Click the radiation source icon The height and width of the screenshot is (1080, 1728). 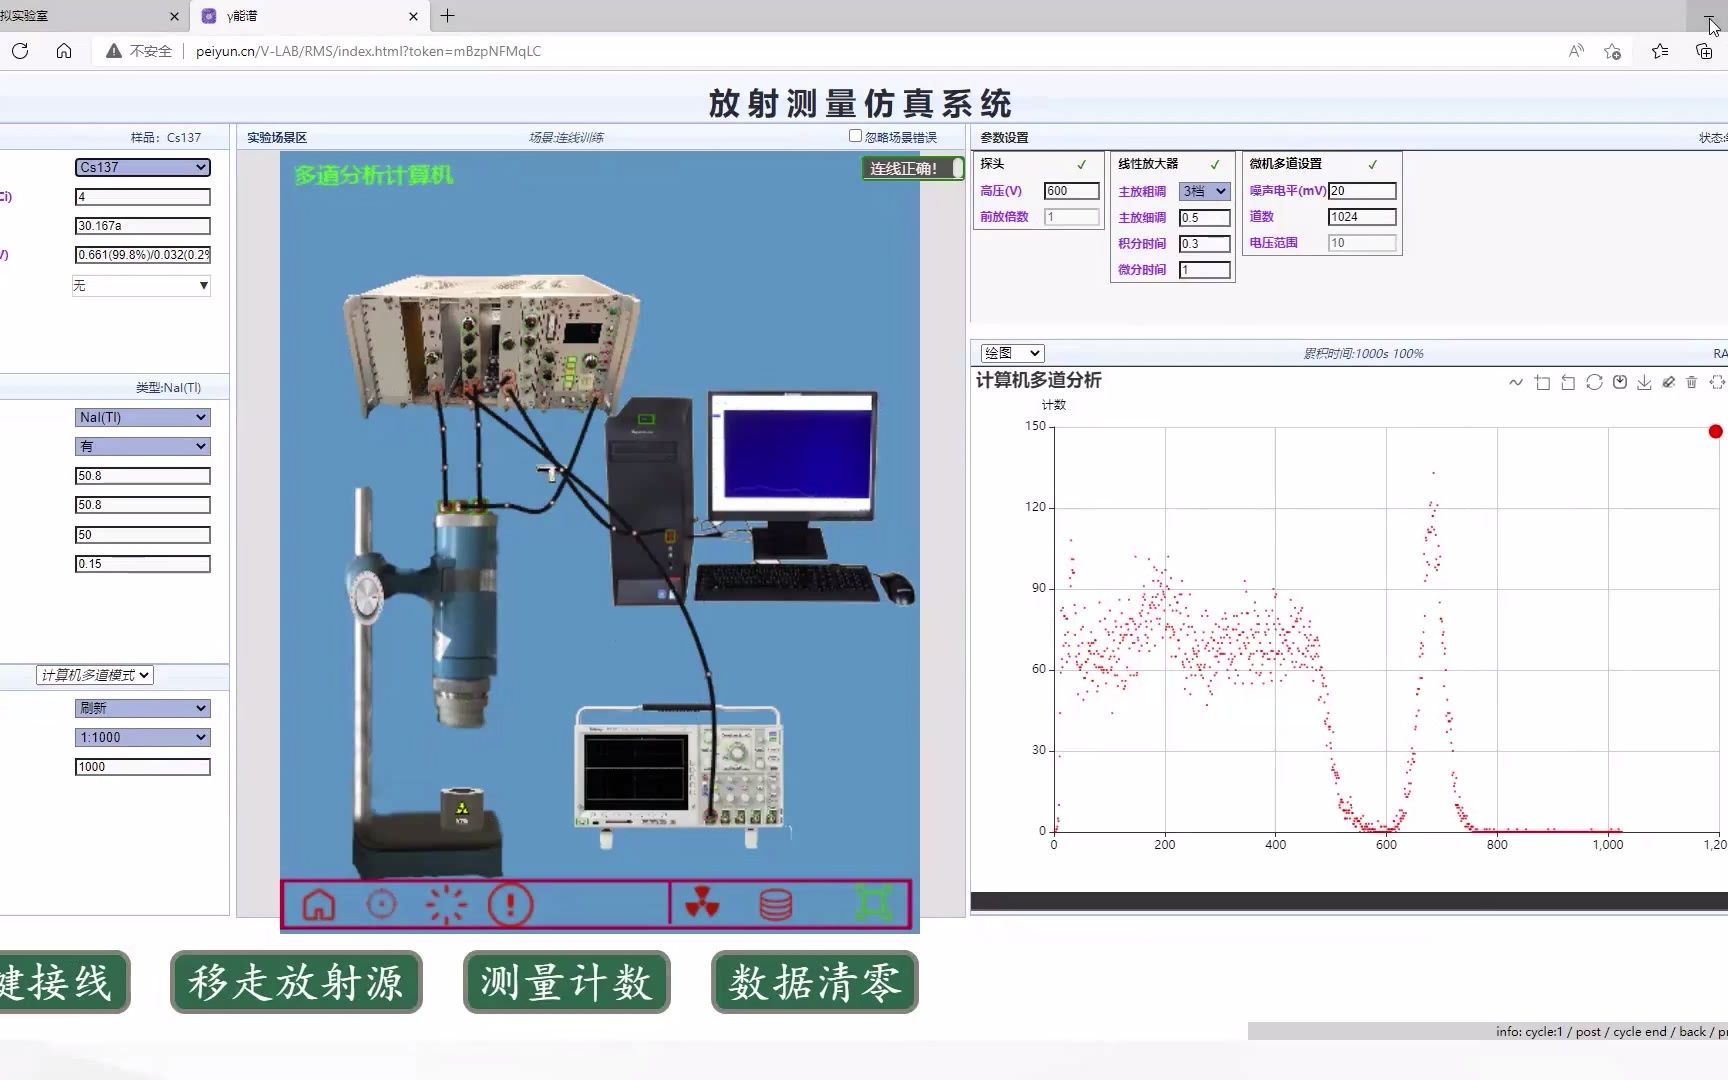(702, 905)
